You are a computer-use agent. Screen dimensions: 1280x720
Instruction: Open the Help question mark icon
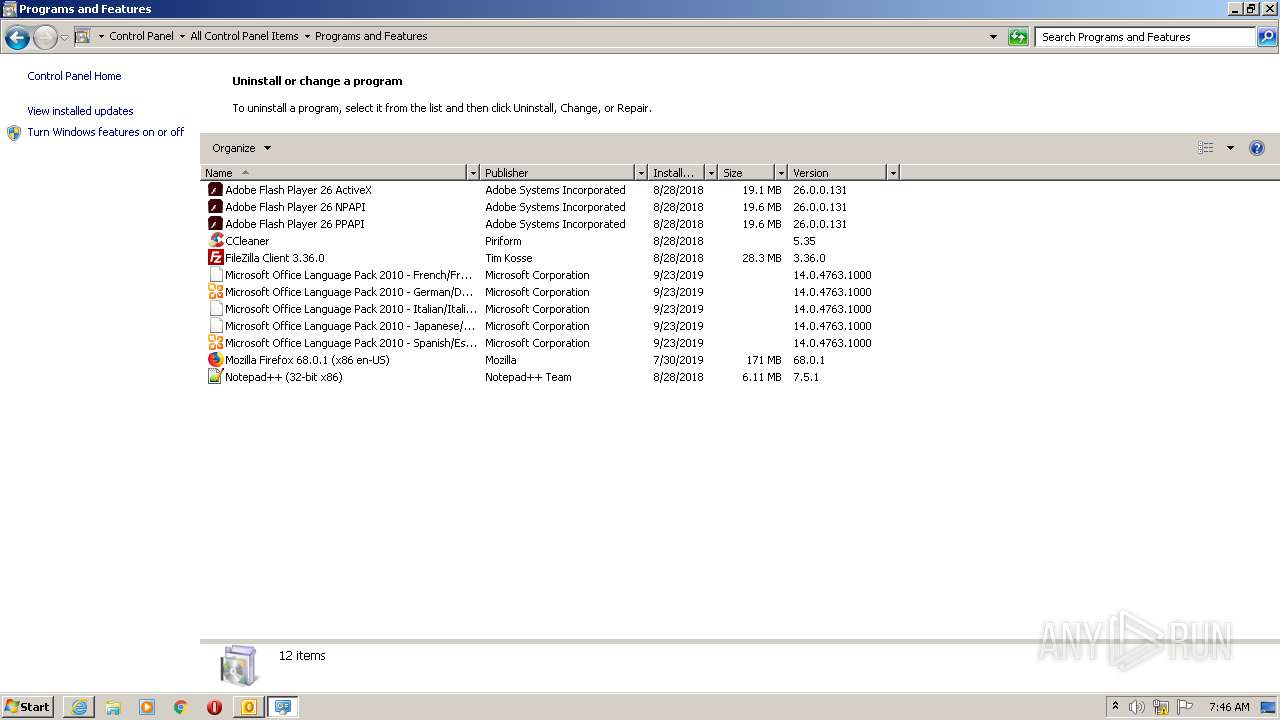1257,148
